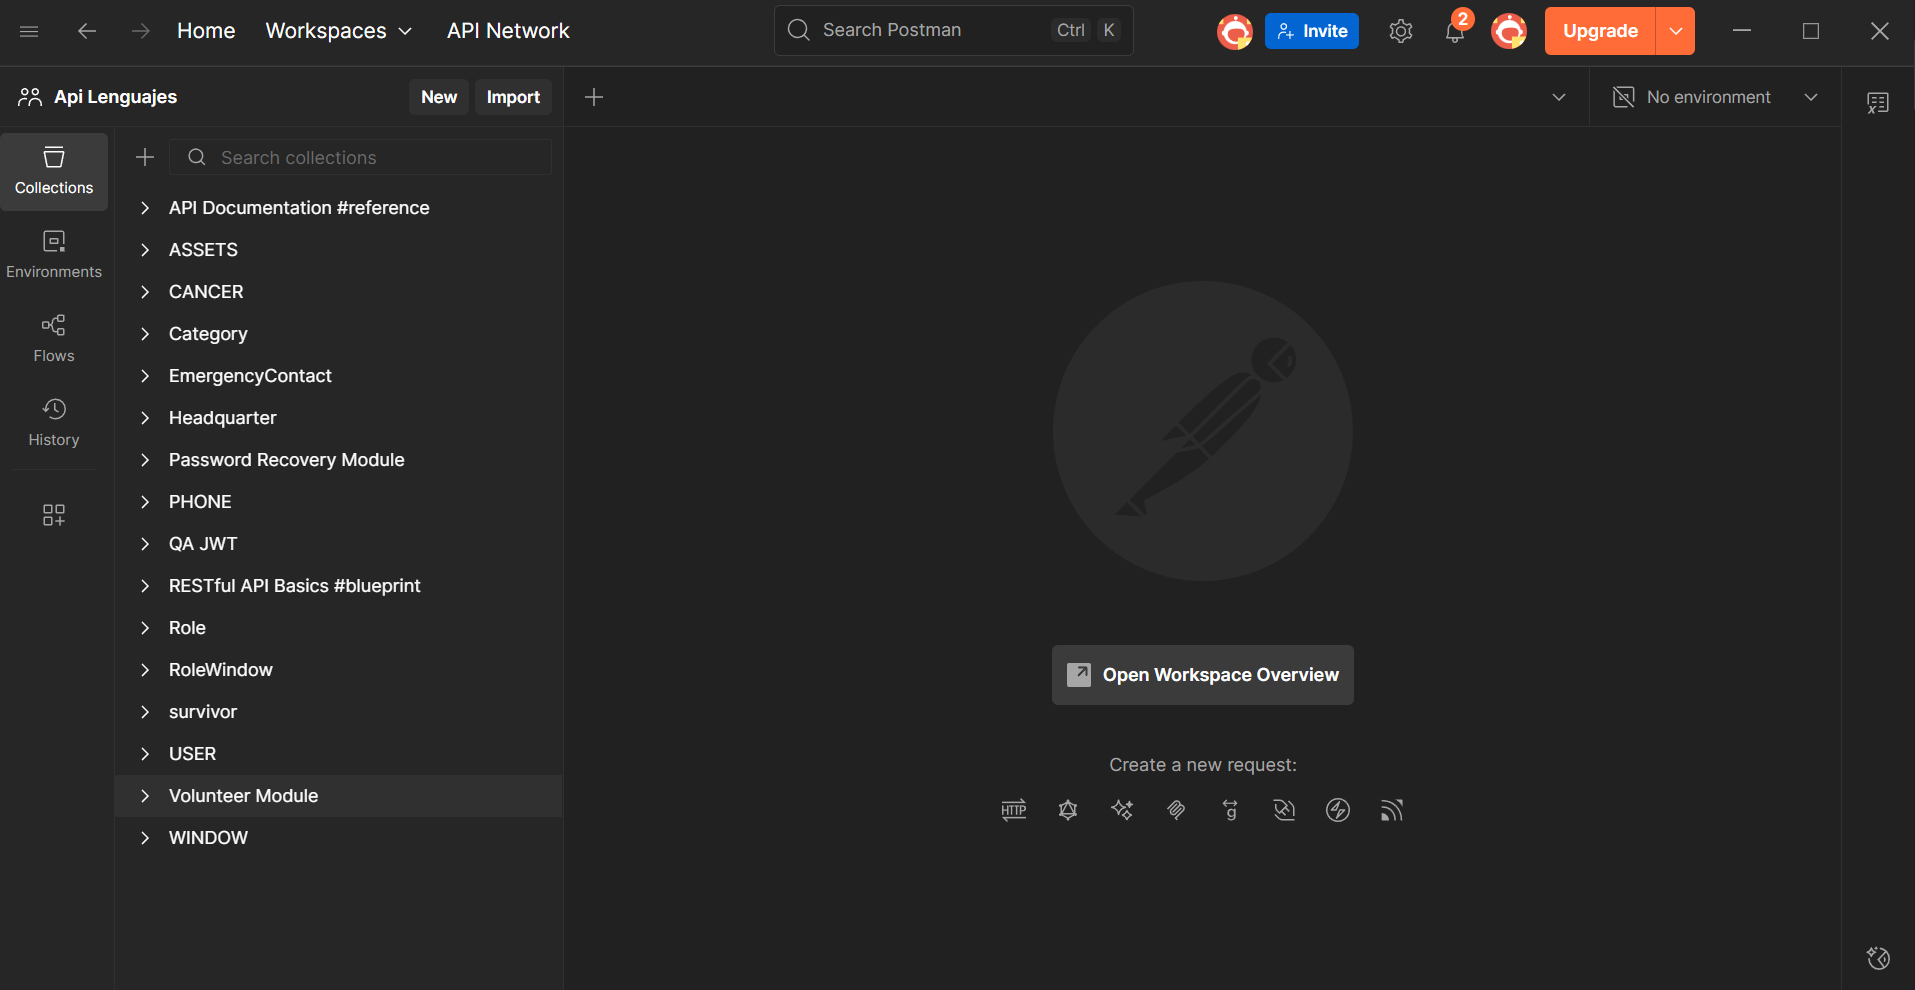Click the plus icon to create a collection
The image size is (1915, 990).
(x=145, y=157)
